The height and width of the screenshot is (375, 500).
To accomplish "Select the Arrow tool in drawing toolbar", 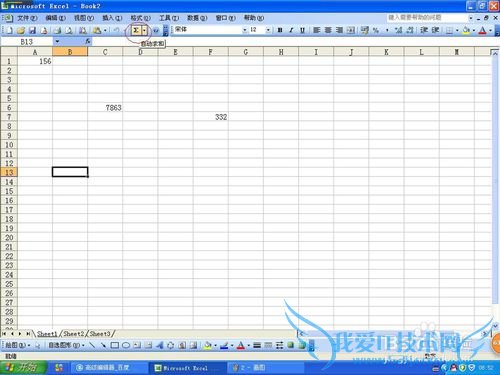I will tap(103, 345).
